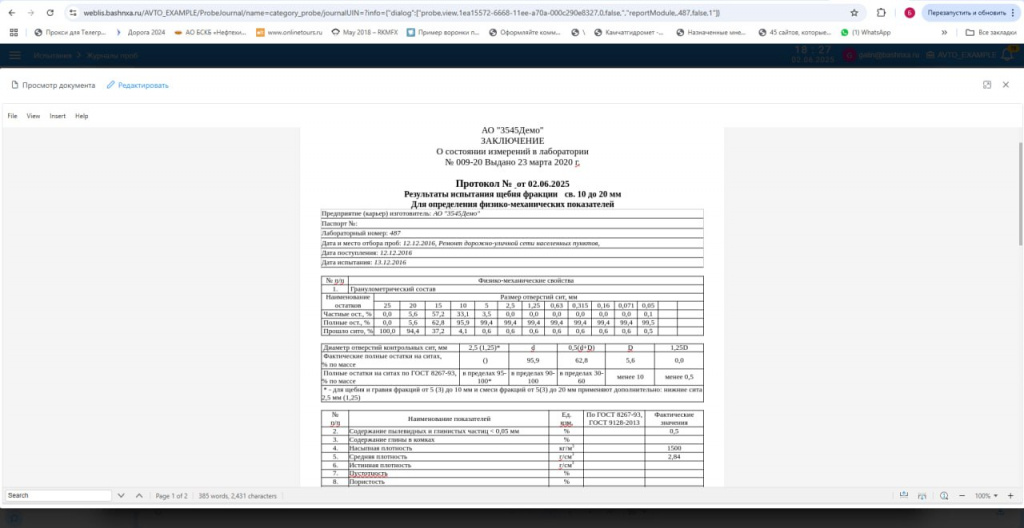Find previous match with up chevron
Viewport: 1024px width, 528px height.
139,496
